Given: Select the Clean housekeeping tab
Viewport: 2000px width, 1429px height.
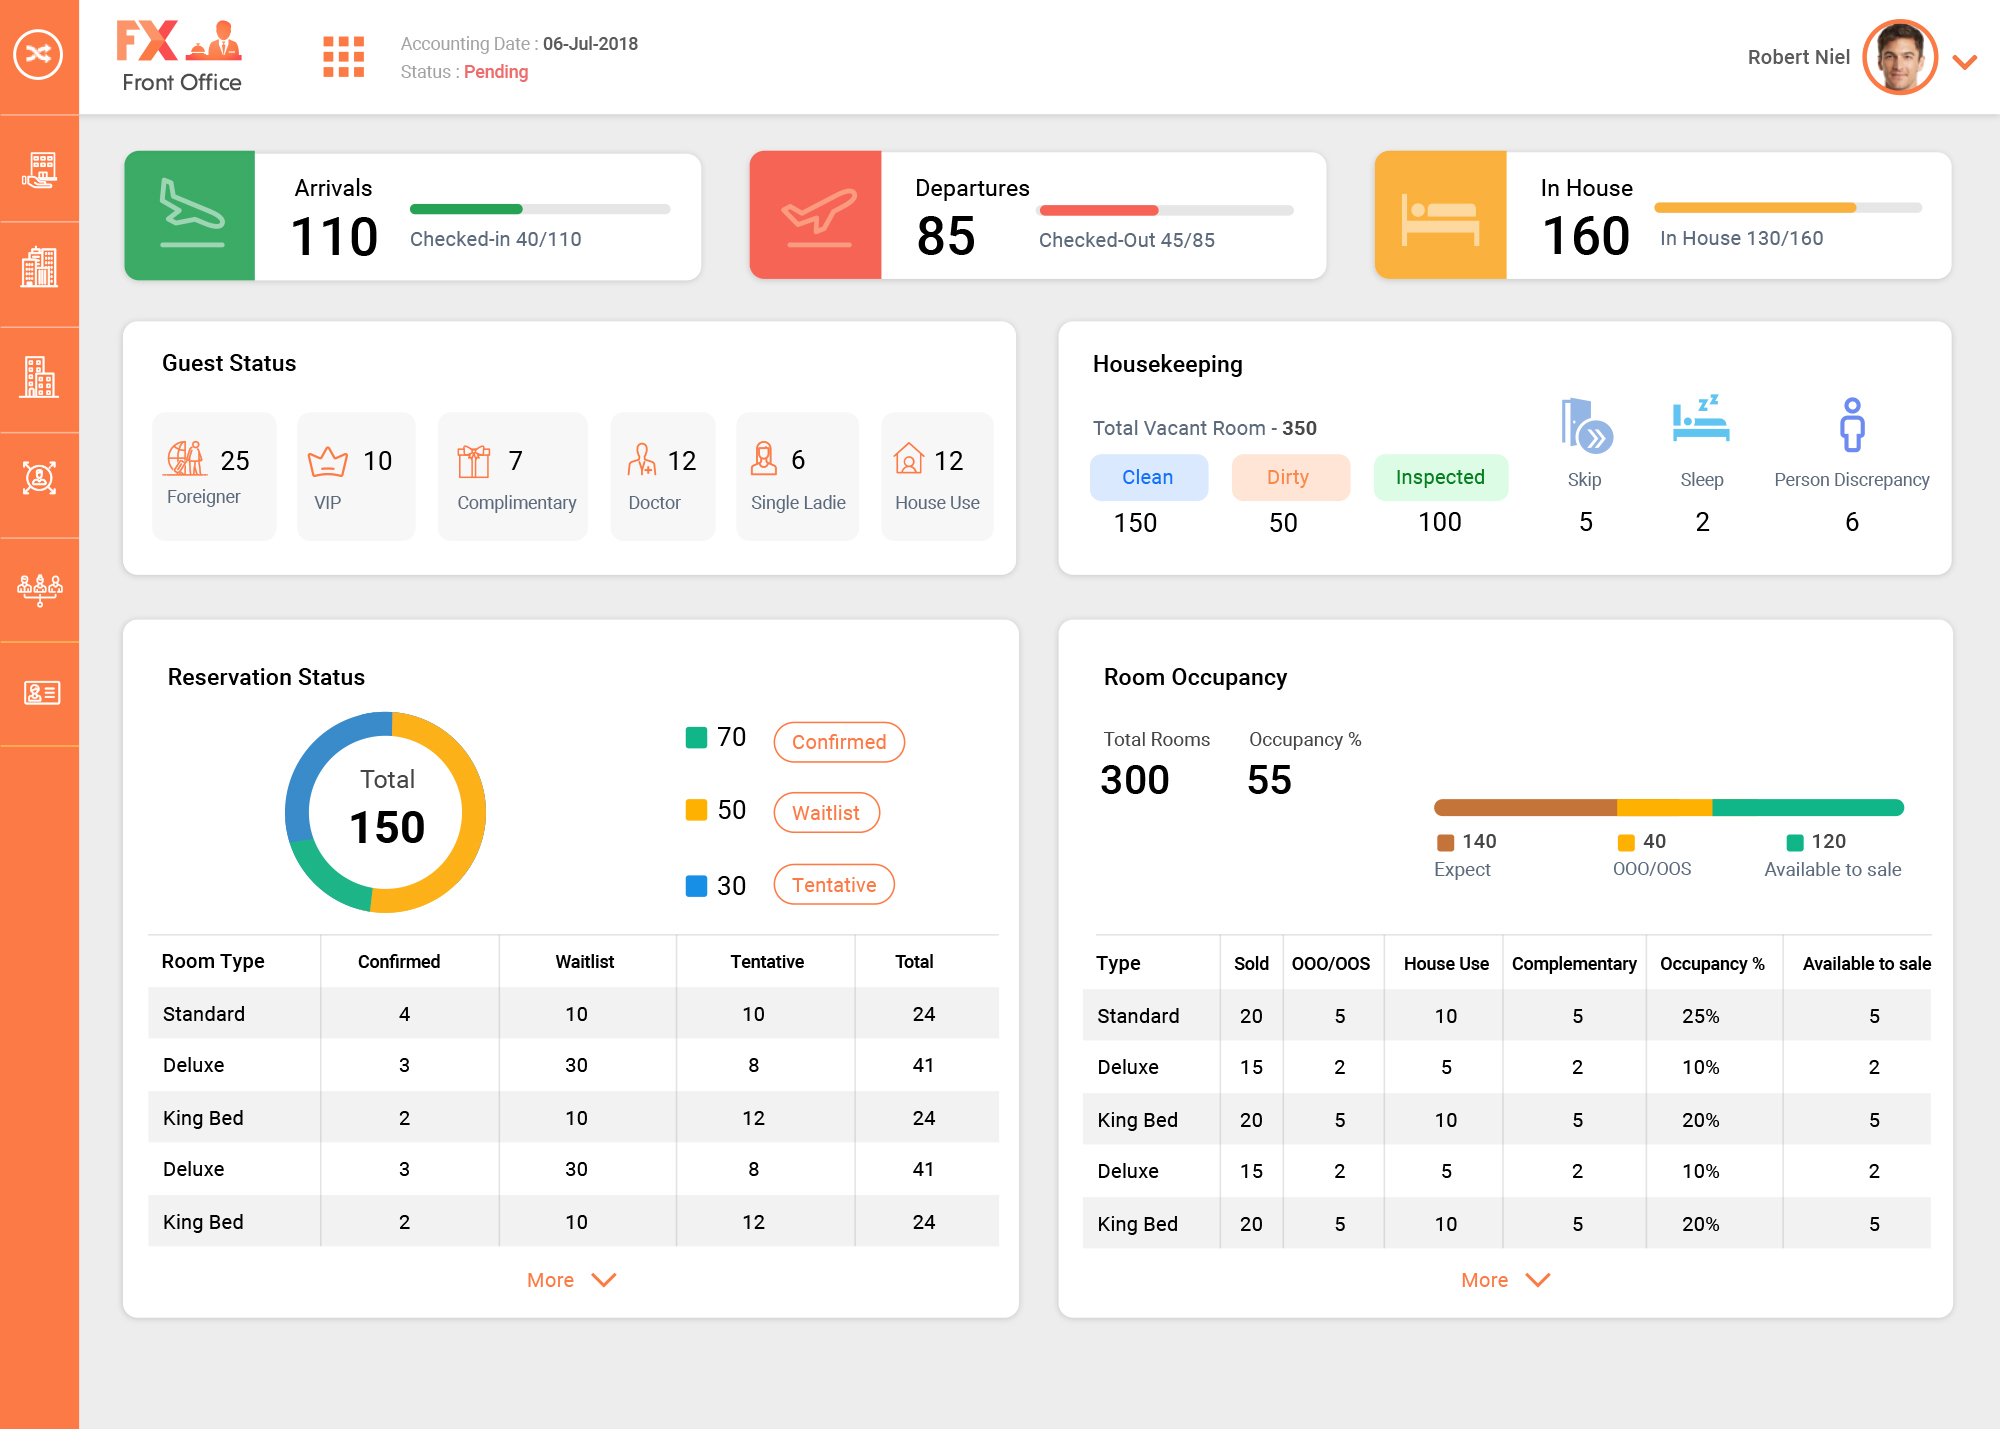Looking at the screenshot, I should pos(1148,477).
